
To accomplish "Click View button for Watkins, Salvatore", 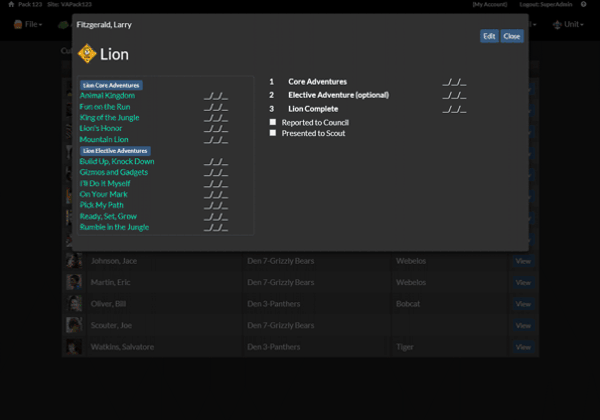I will [523, 347].
